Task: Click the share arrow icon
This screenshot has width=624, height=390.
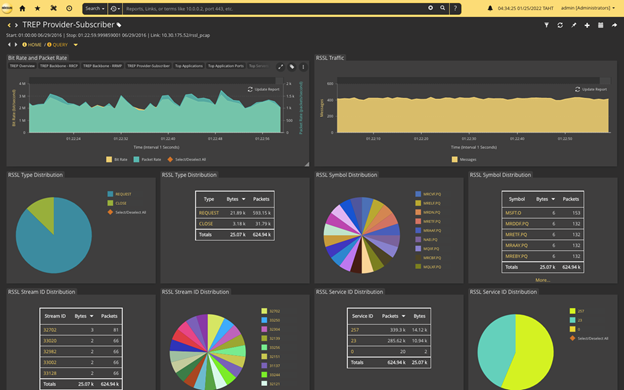Action: pyautogui.click(x=614, y=25)
